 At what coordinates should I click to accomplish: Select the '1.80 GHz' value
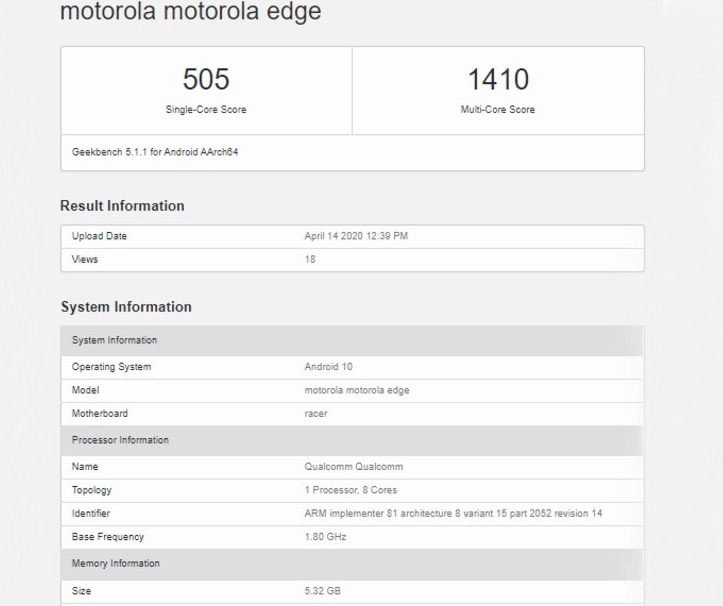(325, 537)
